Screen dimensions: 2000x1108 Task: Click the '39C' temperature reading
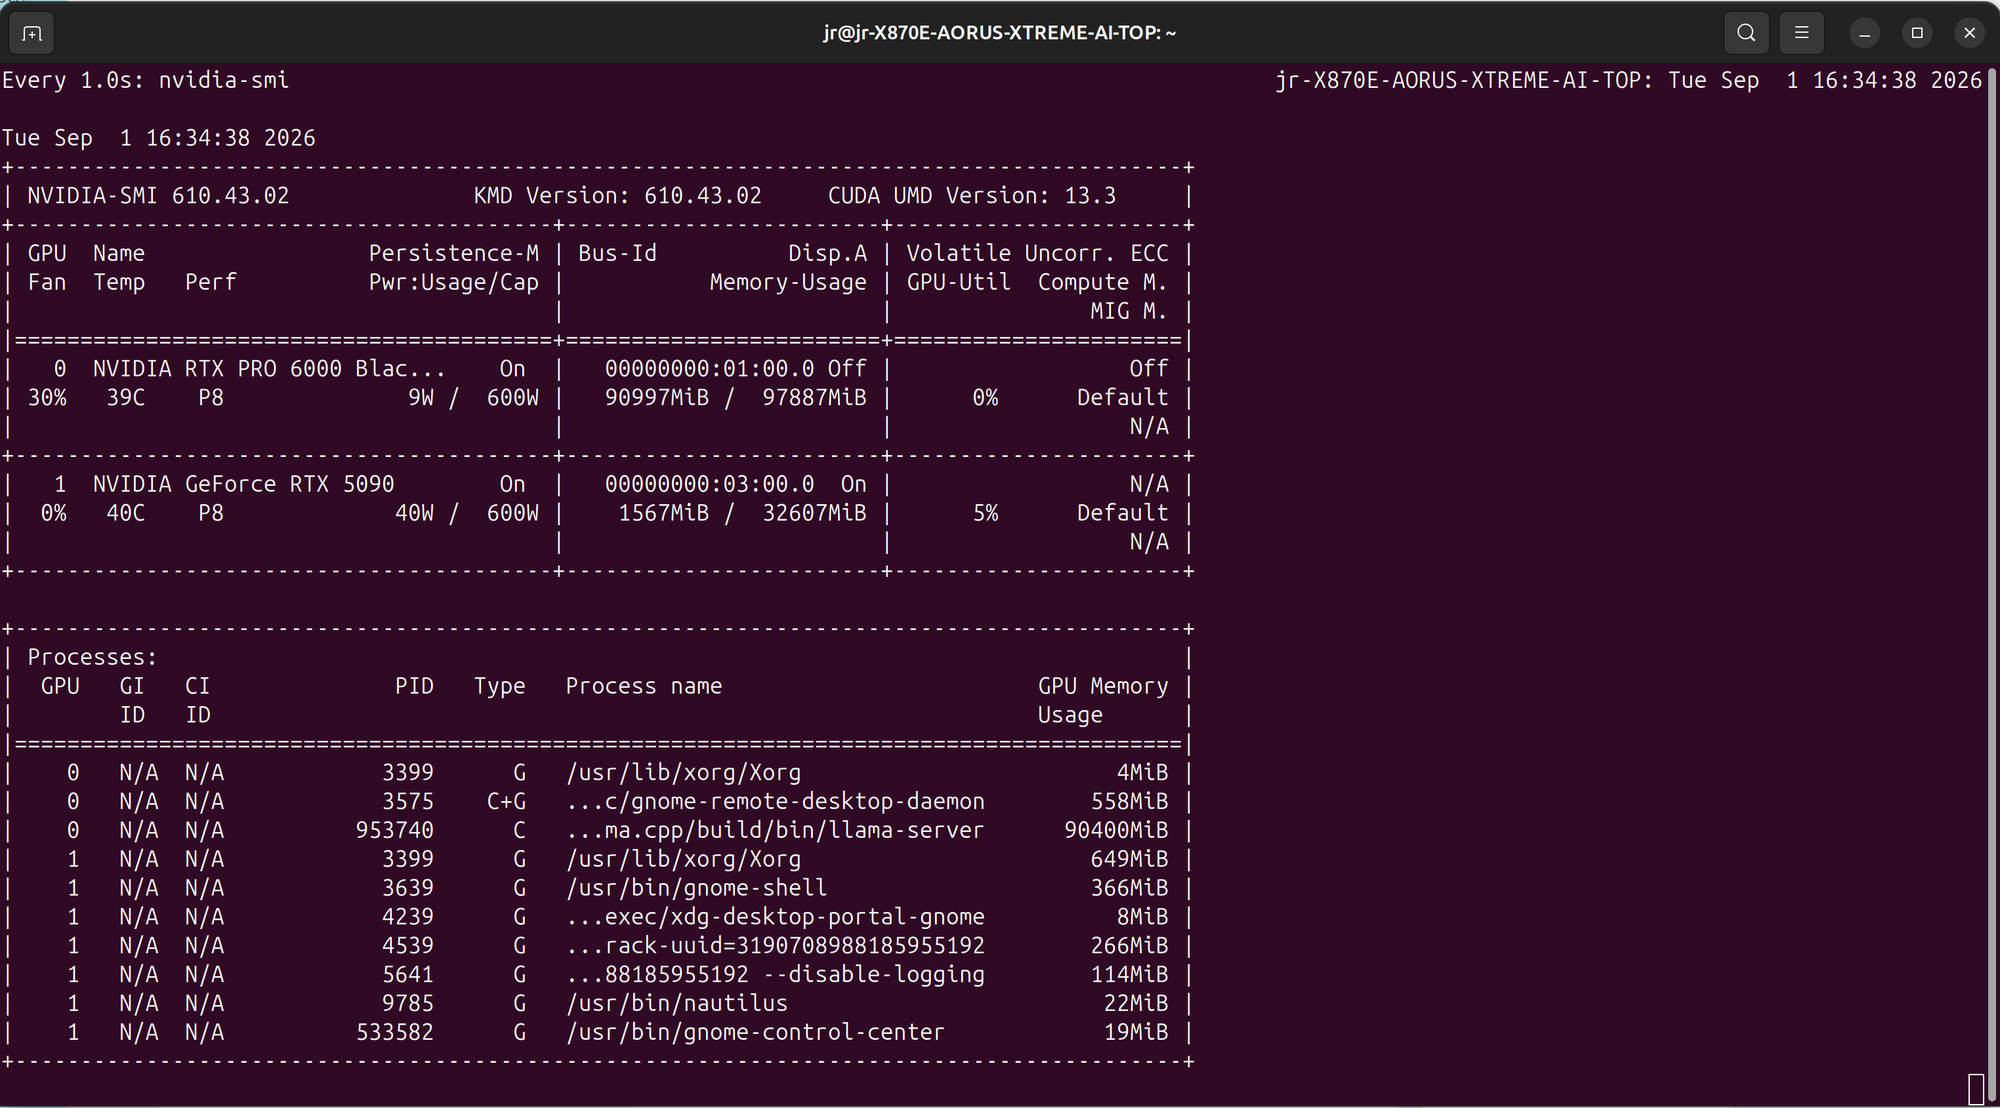(126, 398)
